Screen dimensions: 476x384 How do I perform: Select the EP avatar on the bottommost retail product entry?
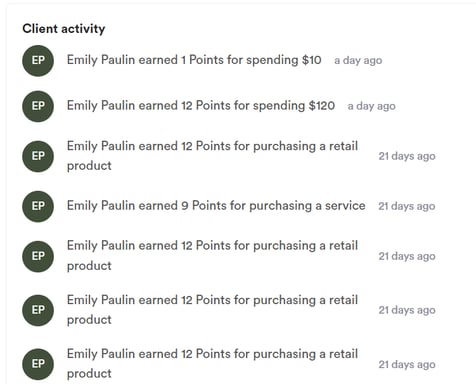point(38,364)
